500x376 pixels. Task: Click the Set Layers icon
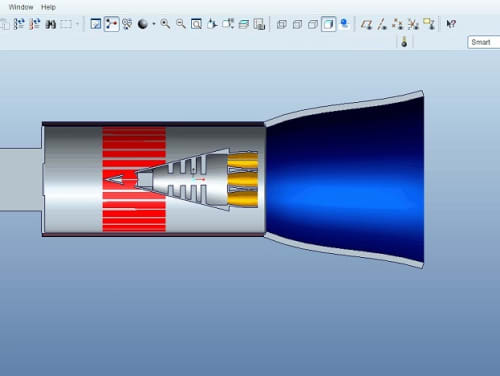[x=244, y=24]
